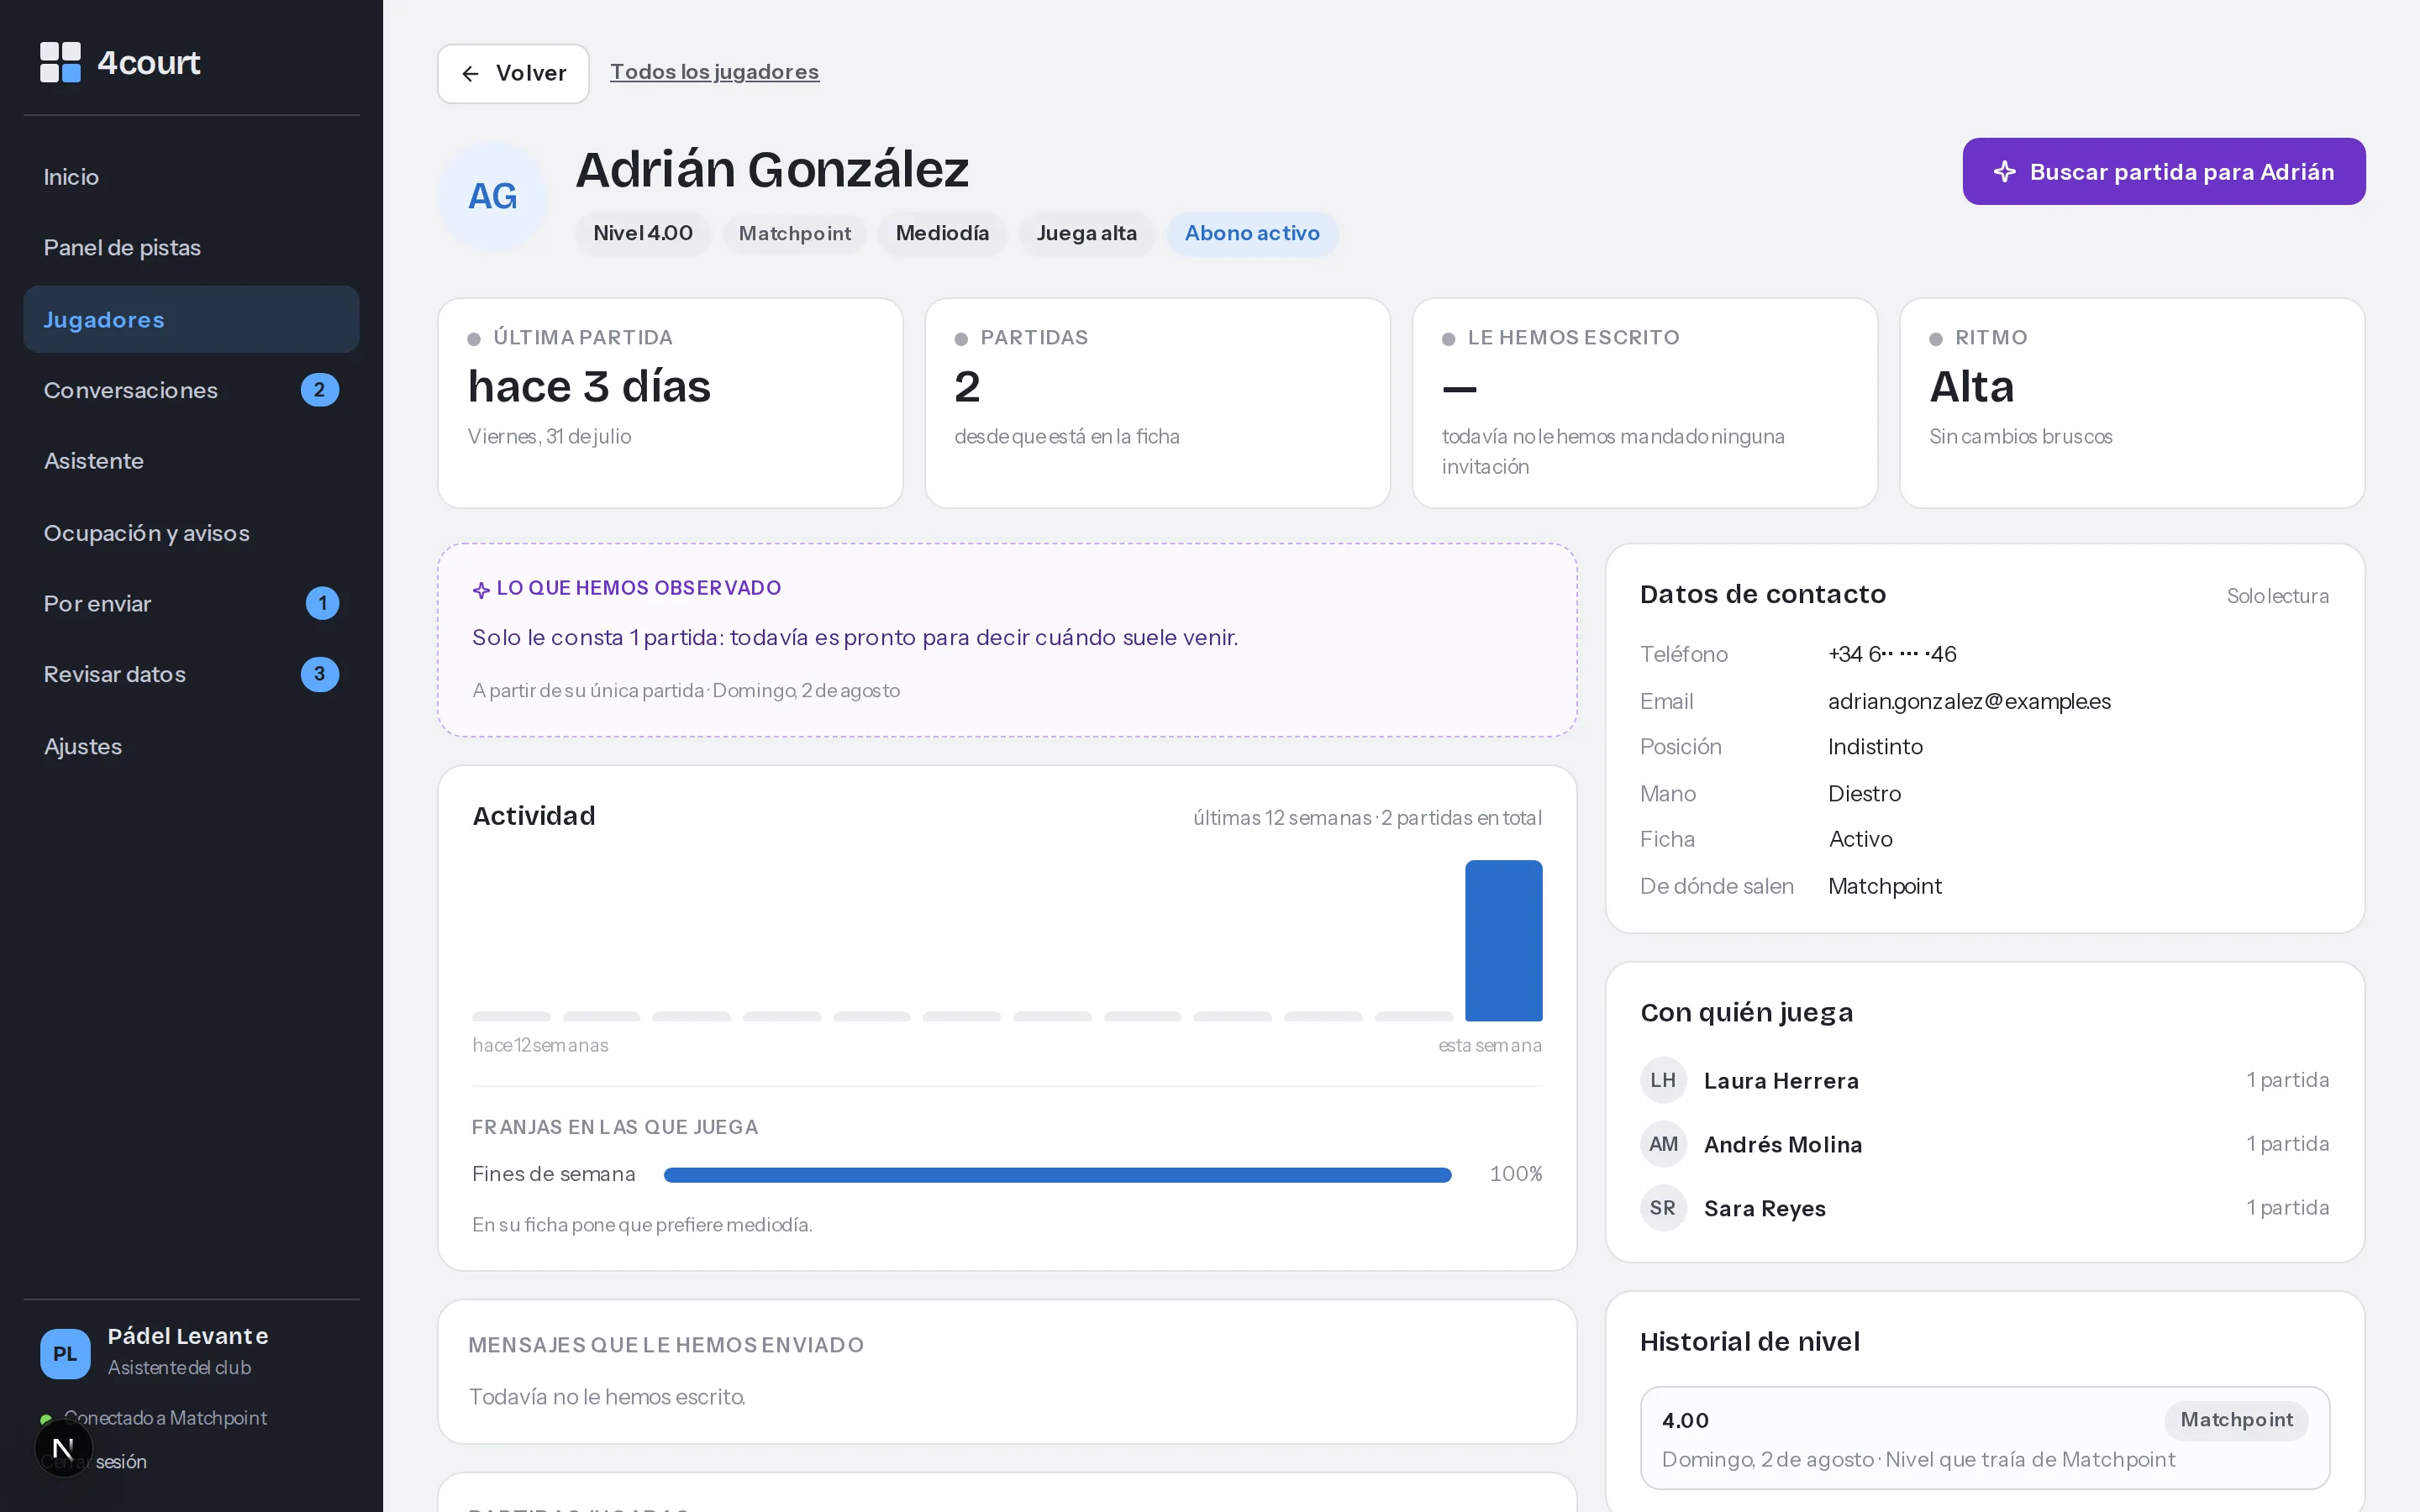Click the Fines de semana progress bar
Screen dimensions: 2420x1512
point(1057,1175)
